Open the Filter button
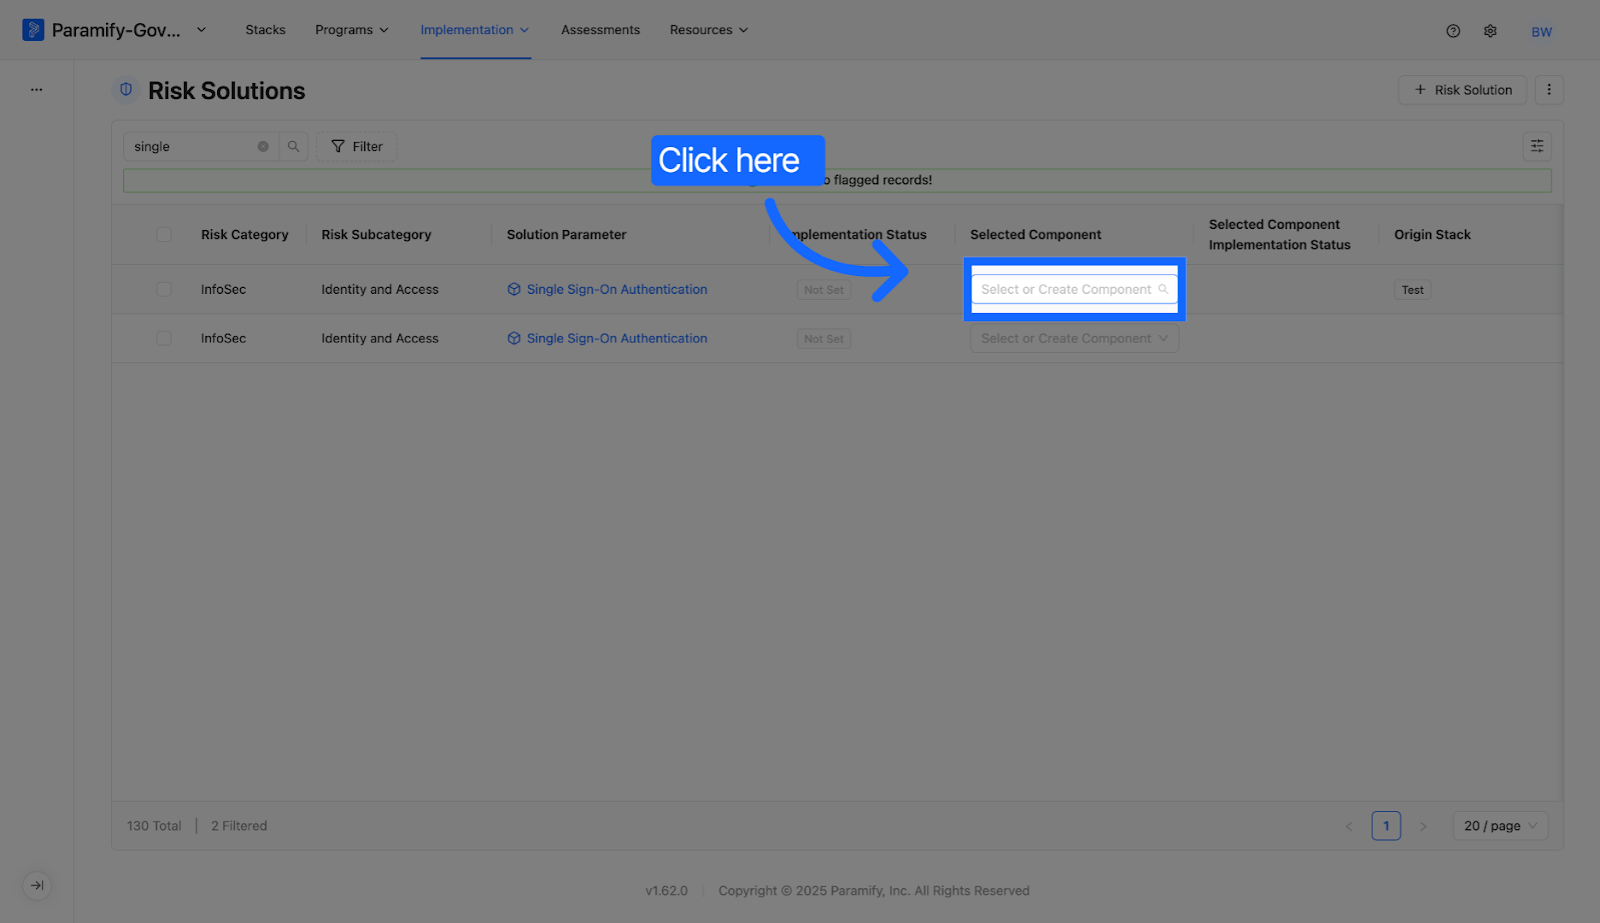The image size is (1600, 923). click(x=357, y=146)
